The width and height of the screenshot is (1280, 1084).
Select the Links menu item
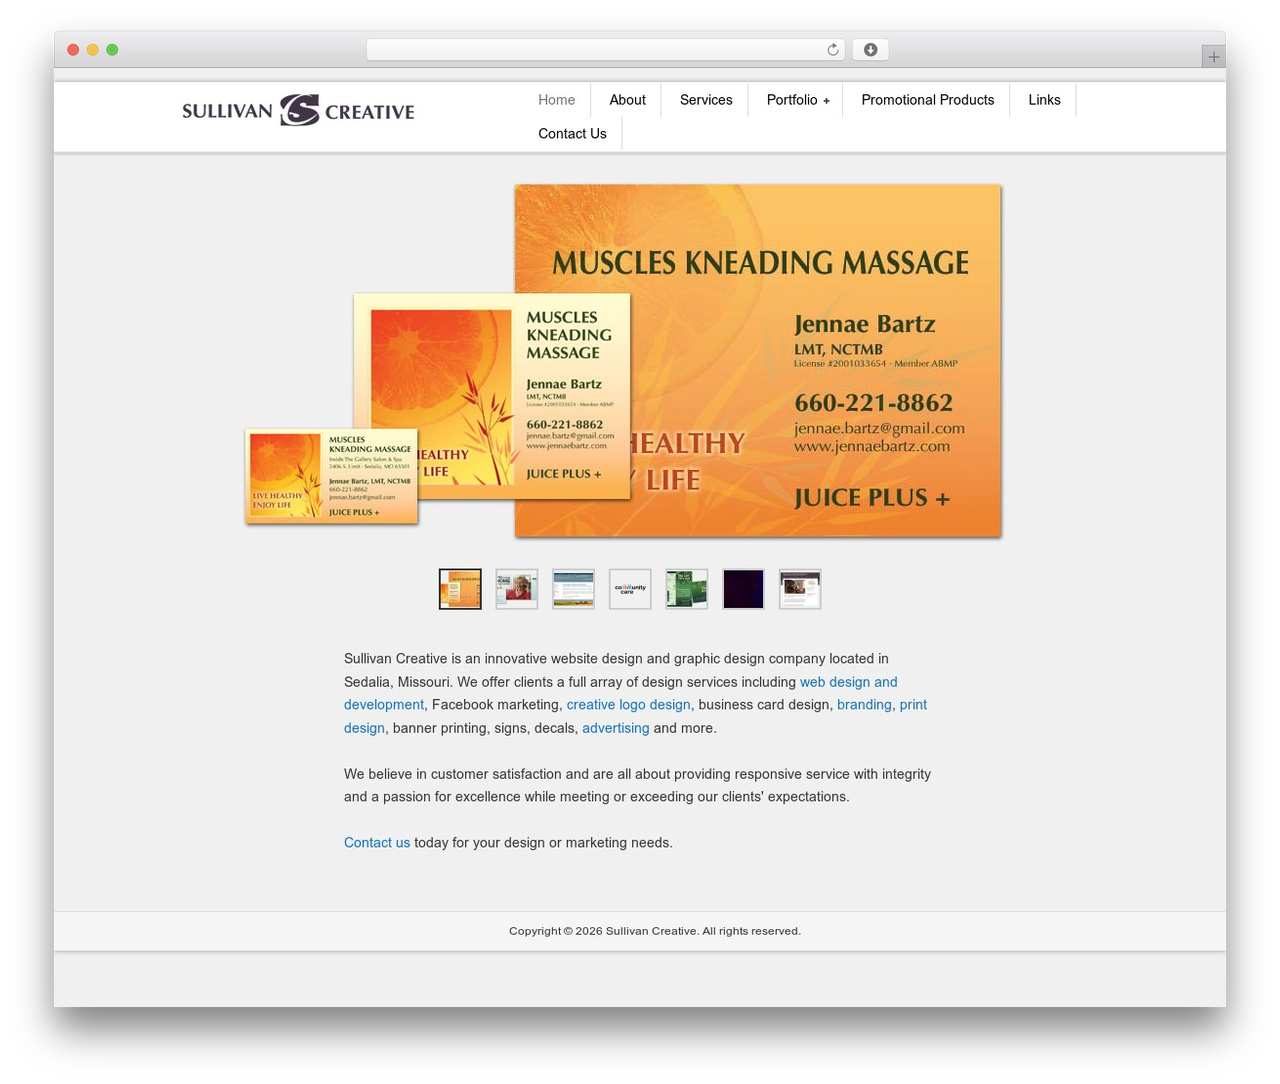click(1044, 100)
